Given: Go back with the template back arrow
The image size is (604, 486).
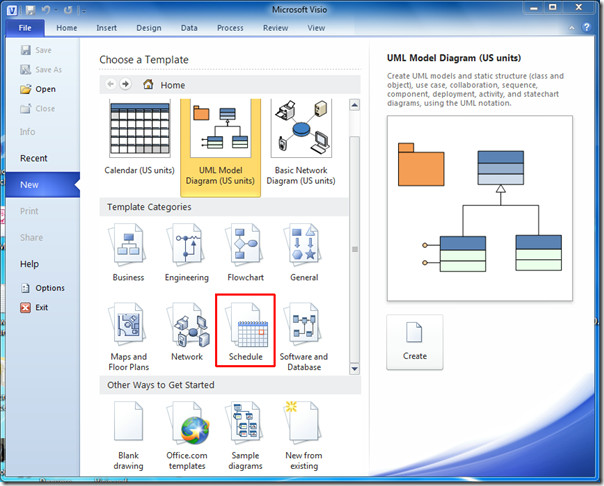Looking at the screenshot, I should (111, 84).
